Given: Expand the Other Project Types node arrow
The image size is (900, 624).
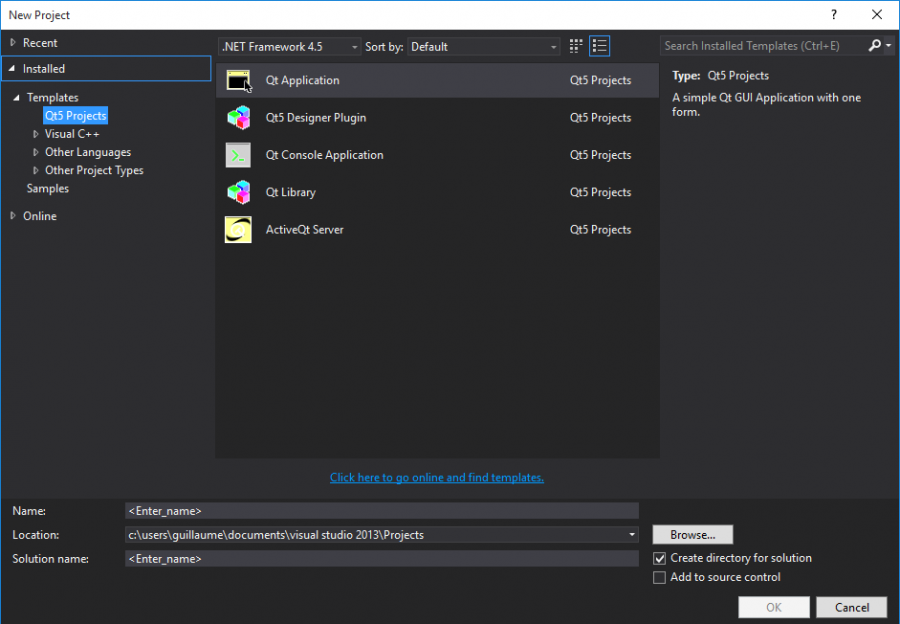Looking at the screenshot, I should [x=36, y=170].
